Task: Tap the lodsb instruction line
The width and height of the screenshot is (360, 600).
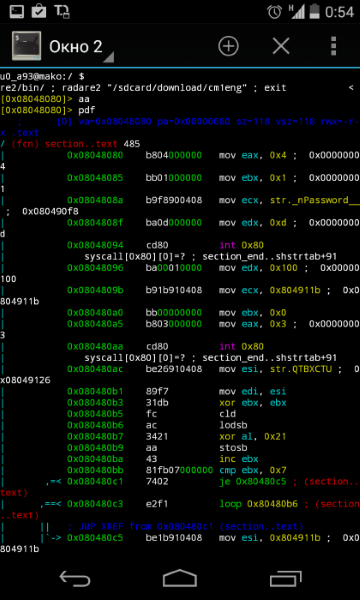Action: [157, 426]
